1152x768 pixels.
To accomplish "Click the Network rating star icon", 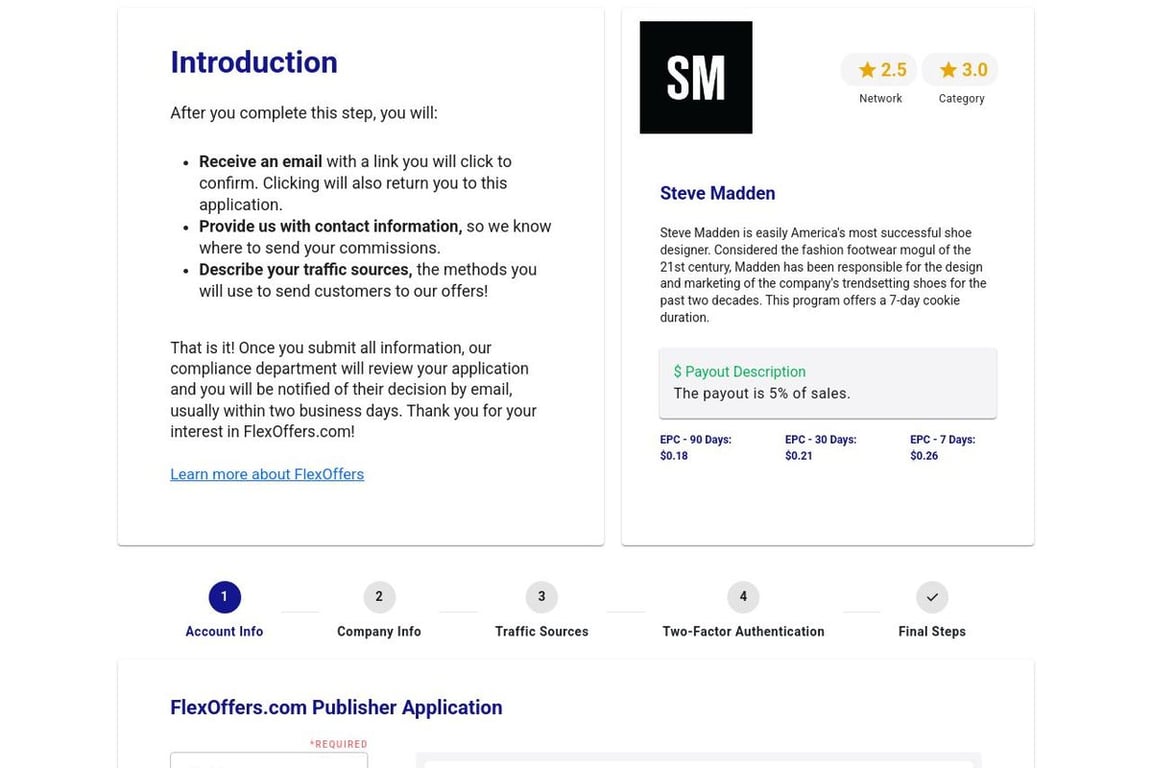I will [x=867, y=70].
